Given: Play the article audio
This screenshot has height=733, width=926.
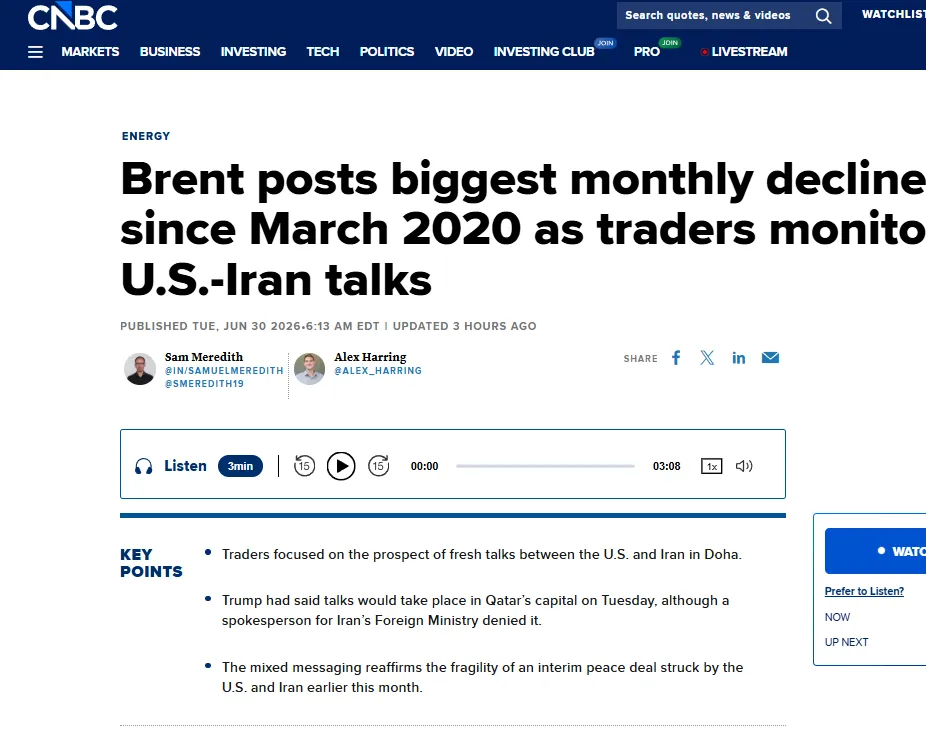Looking at the screenshot, I should [341, 466].
